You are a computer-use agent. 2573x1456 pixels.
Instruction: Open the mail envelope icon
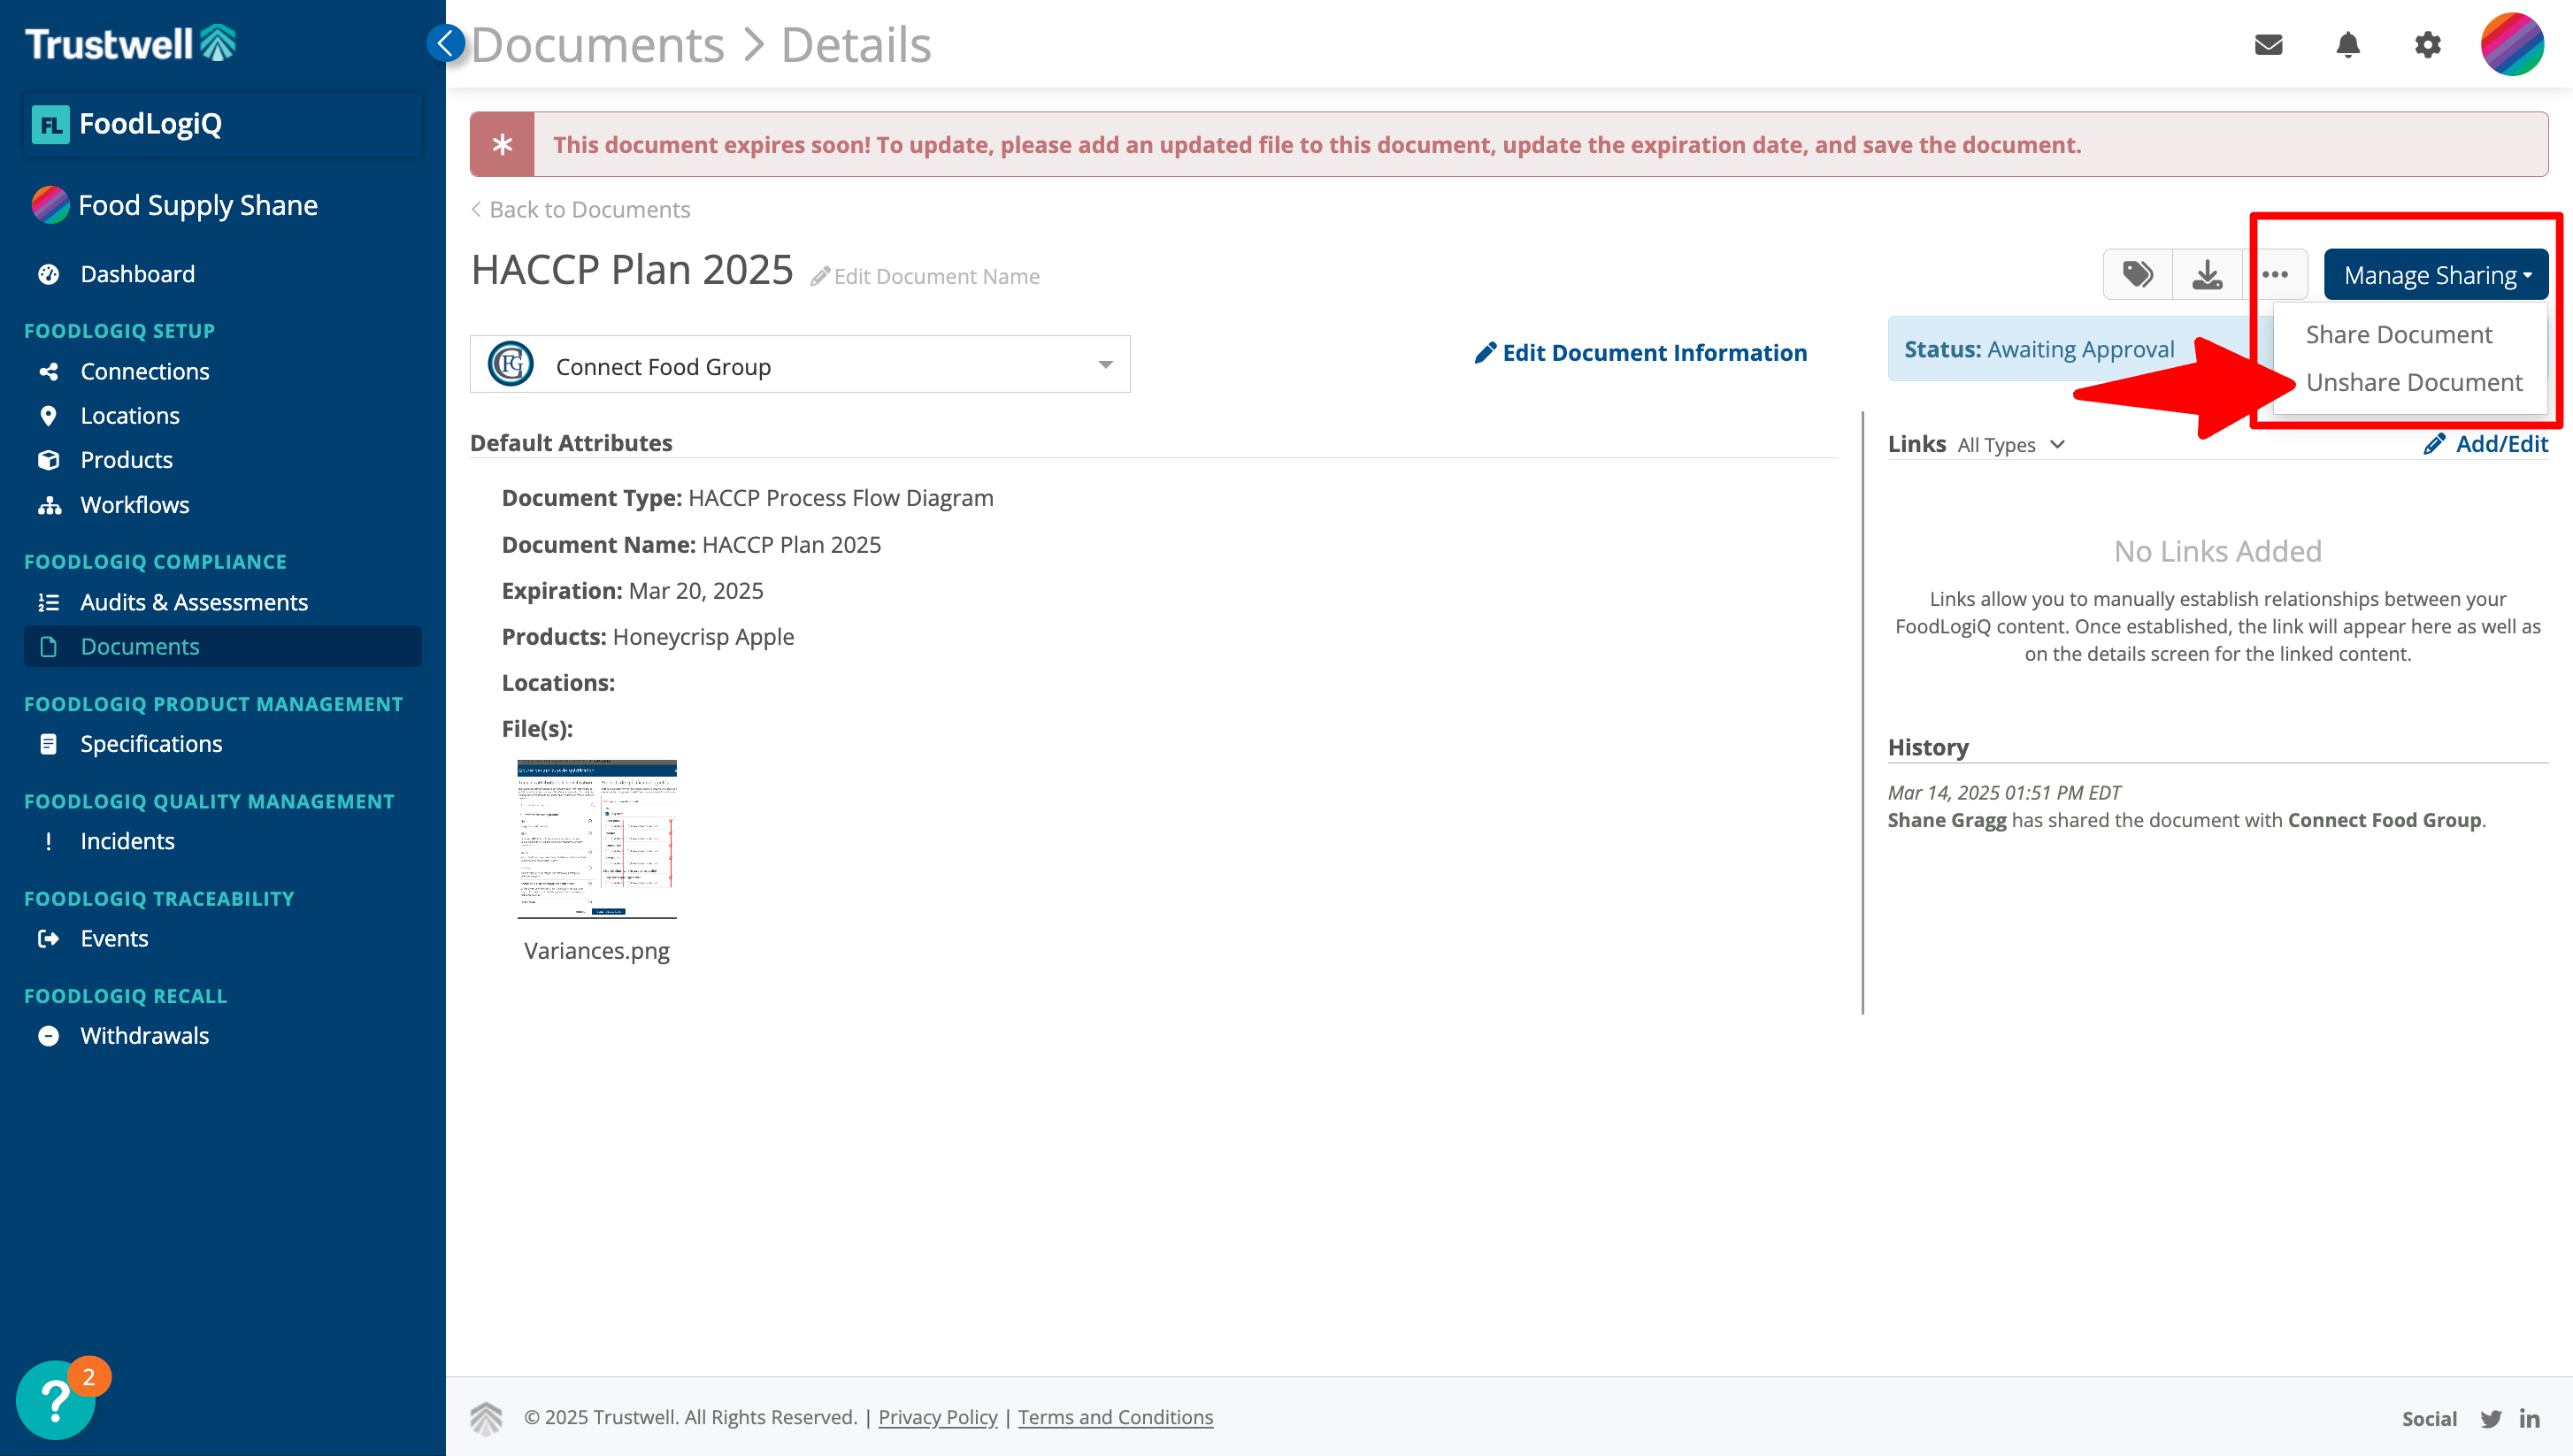coord(2268,44)
